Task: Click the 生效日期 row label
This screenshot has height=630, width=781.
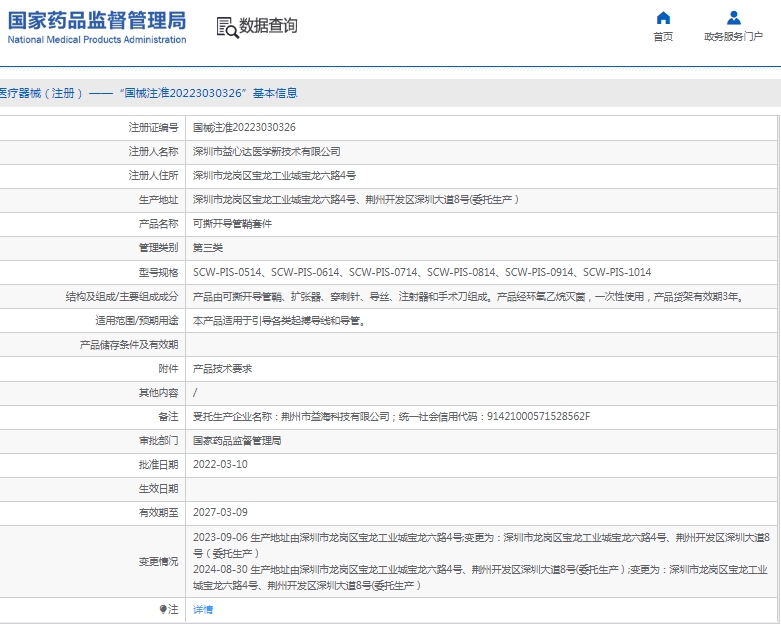Action: (x=158, y=489)
